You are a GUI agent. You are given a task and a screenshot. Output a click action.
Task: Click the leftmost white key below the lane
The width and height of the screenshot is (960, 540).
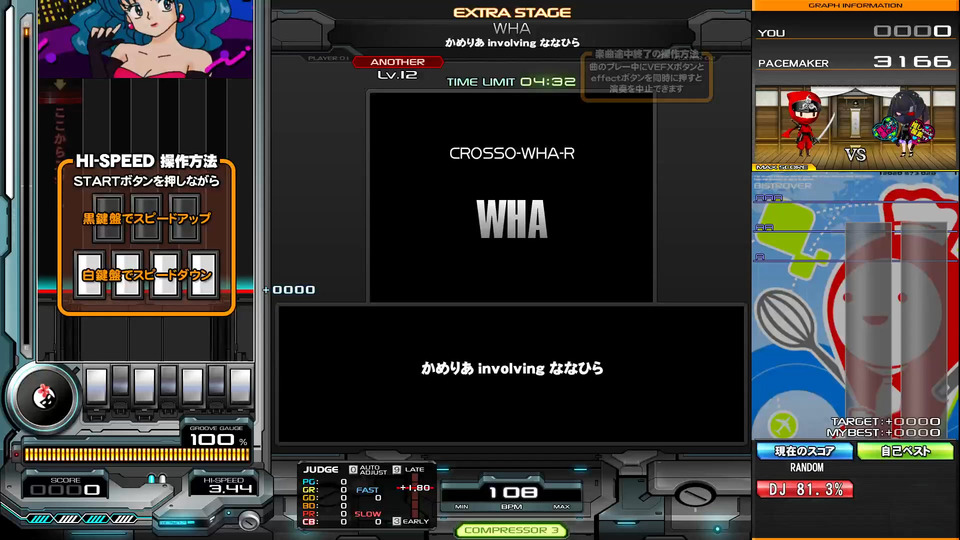97,386
